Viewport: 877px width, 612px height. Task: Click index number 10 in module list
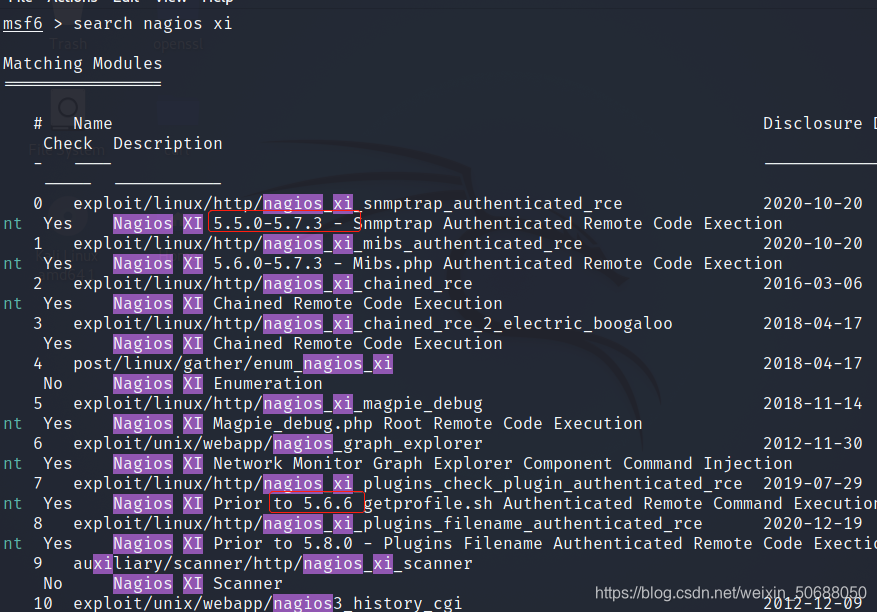point(43,604)
